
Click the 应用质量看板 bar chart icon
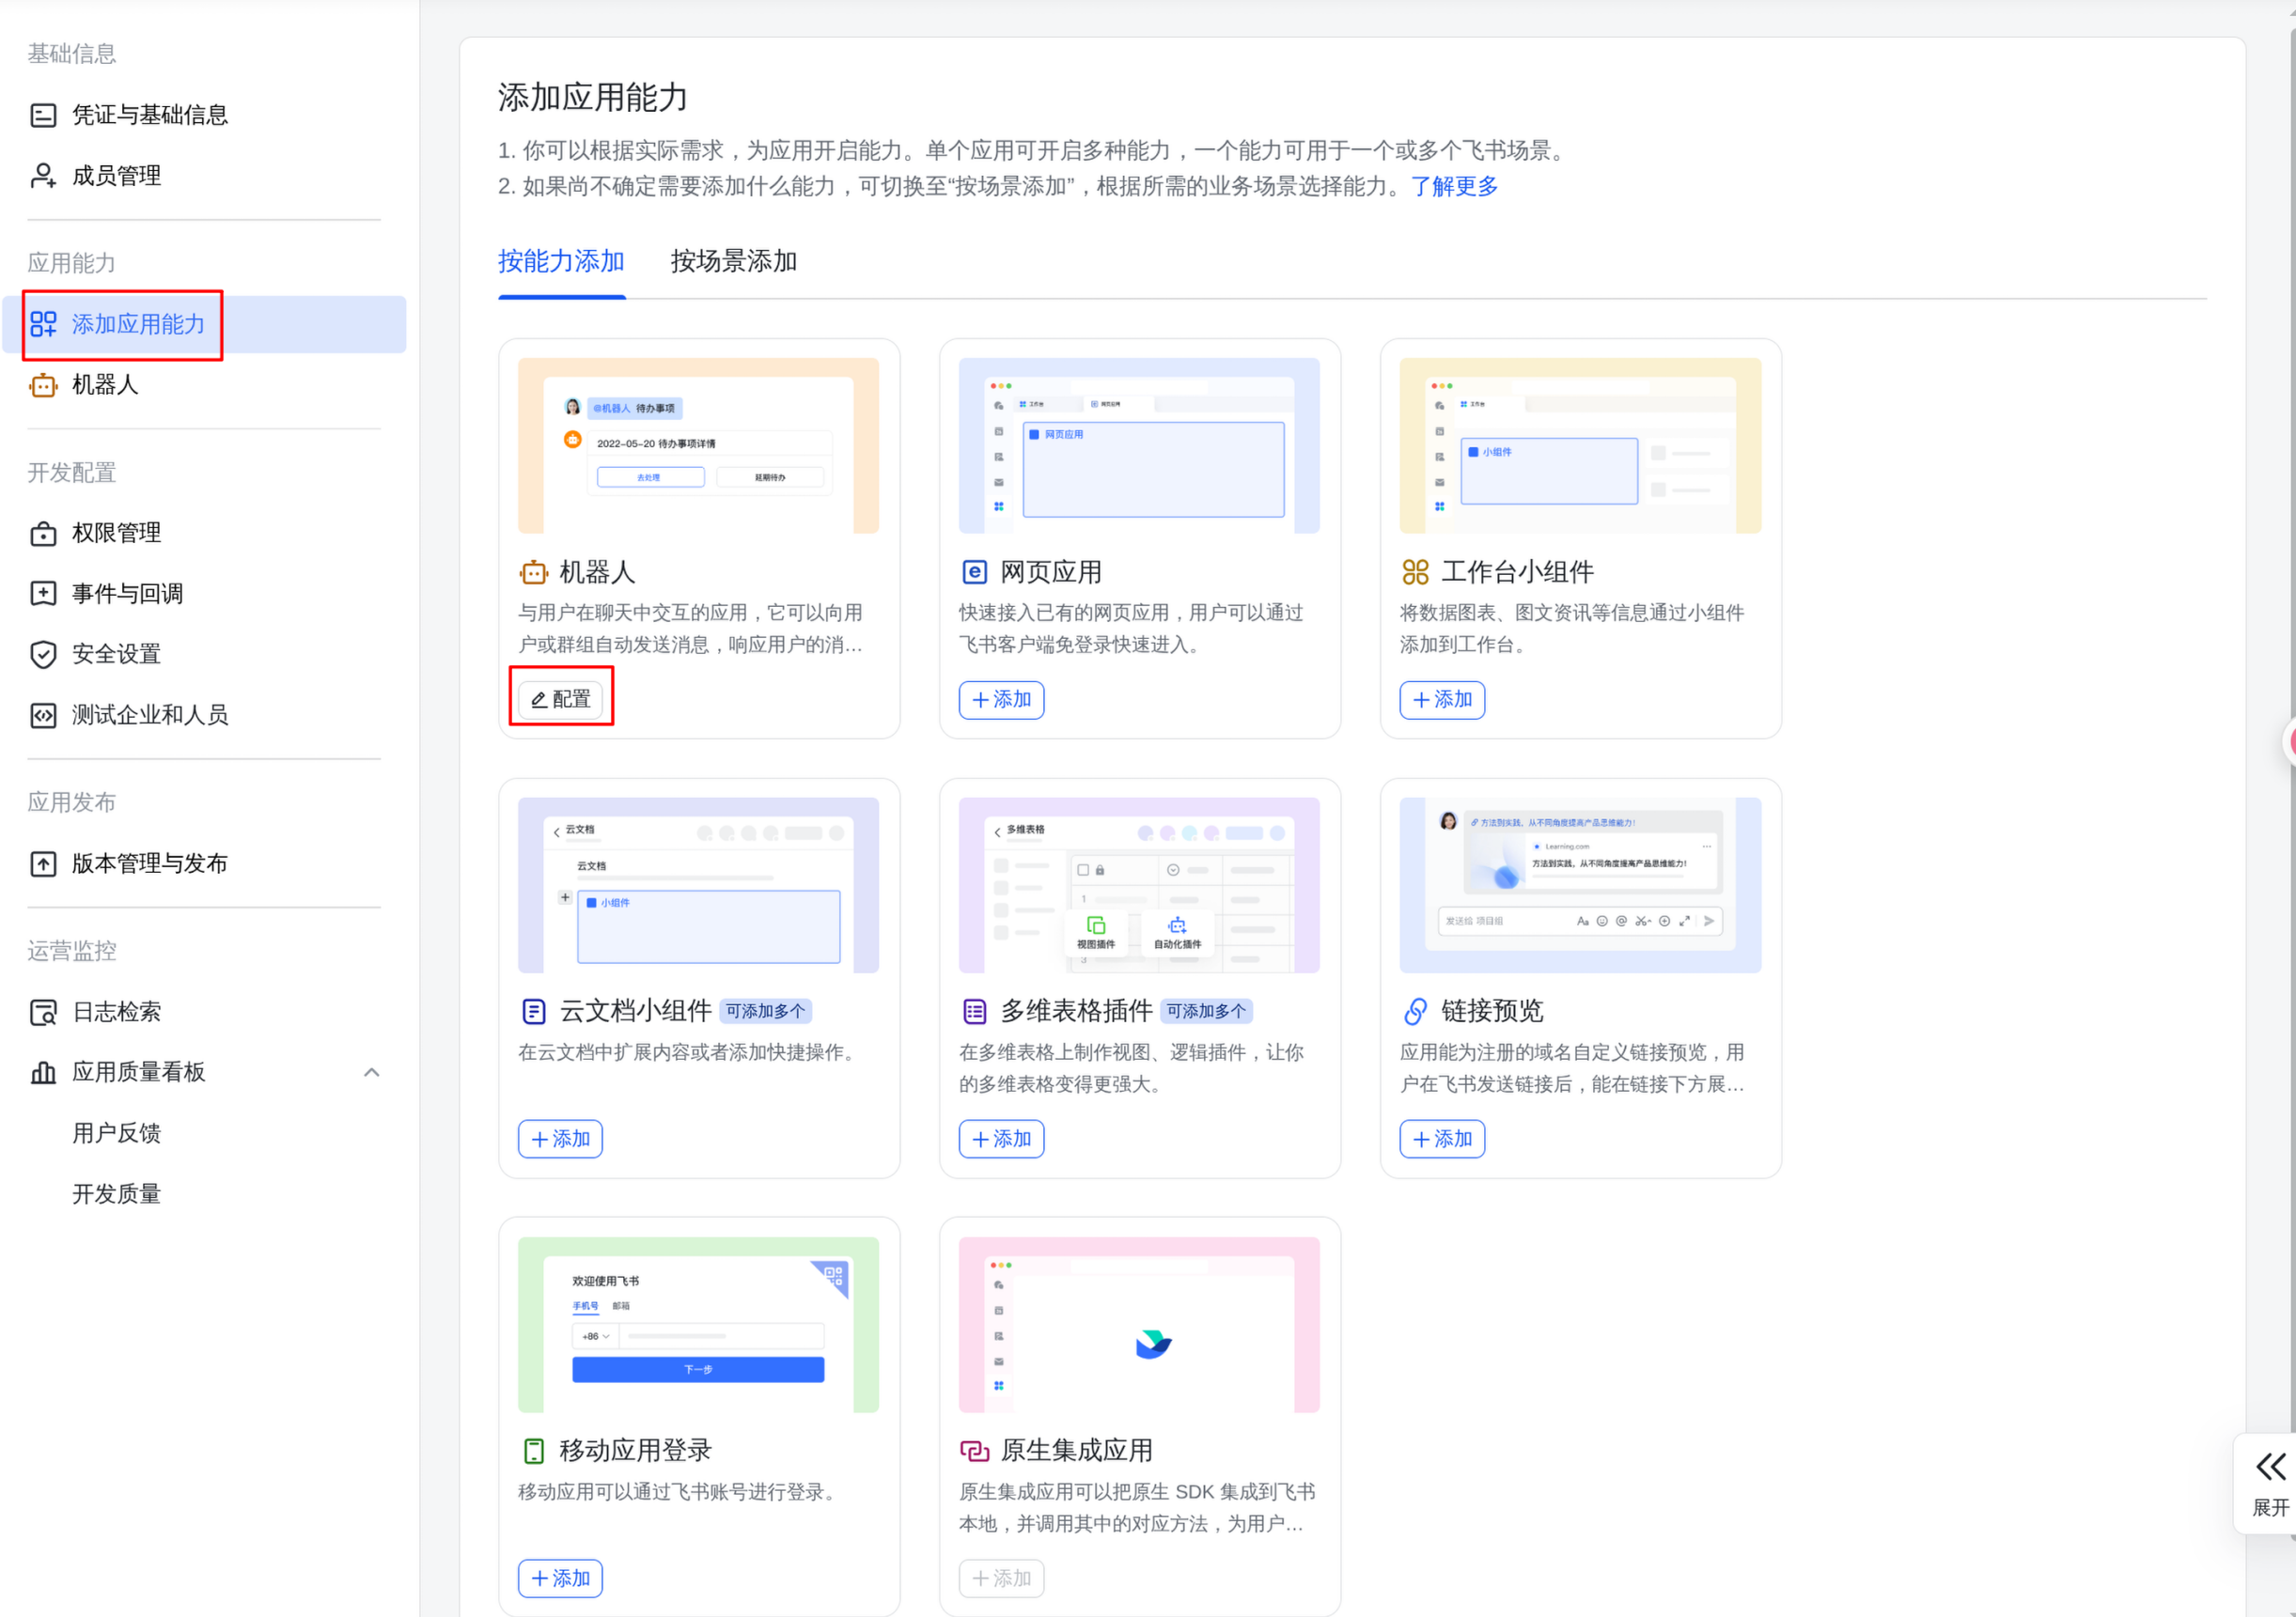[43, 1072]
